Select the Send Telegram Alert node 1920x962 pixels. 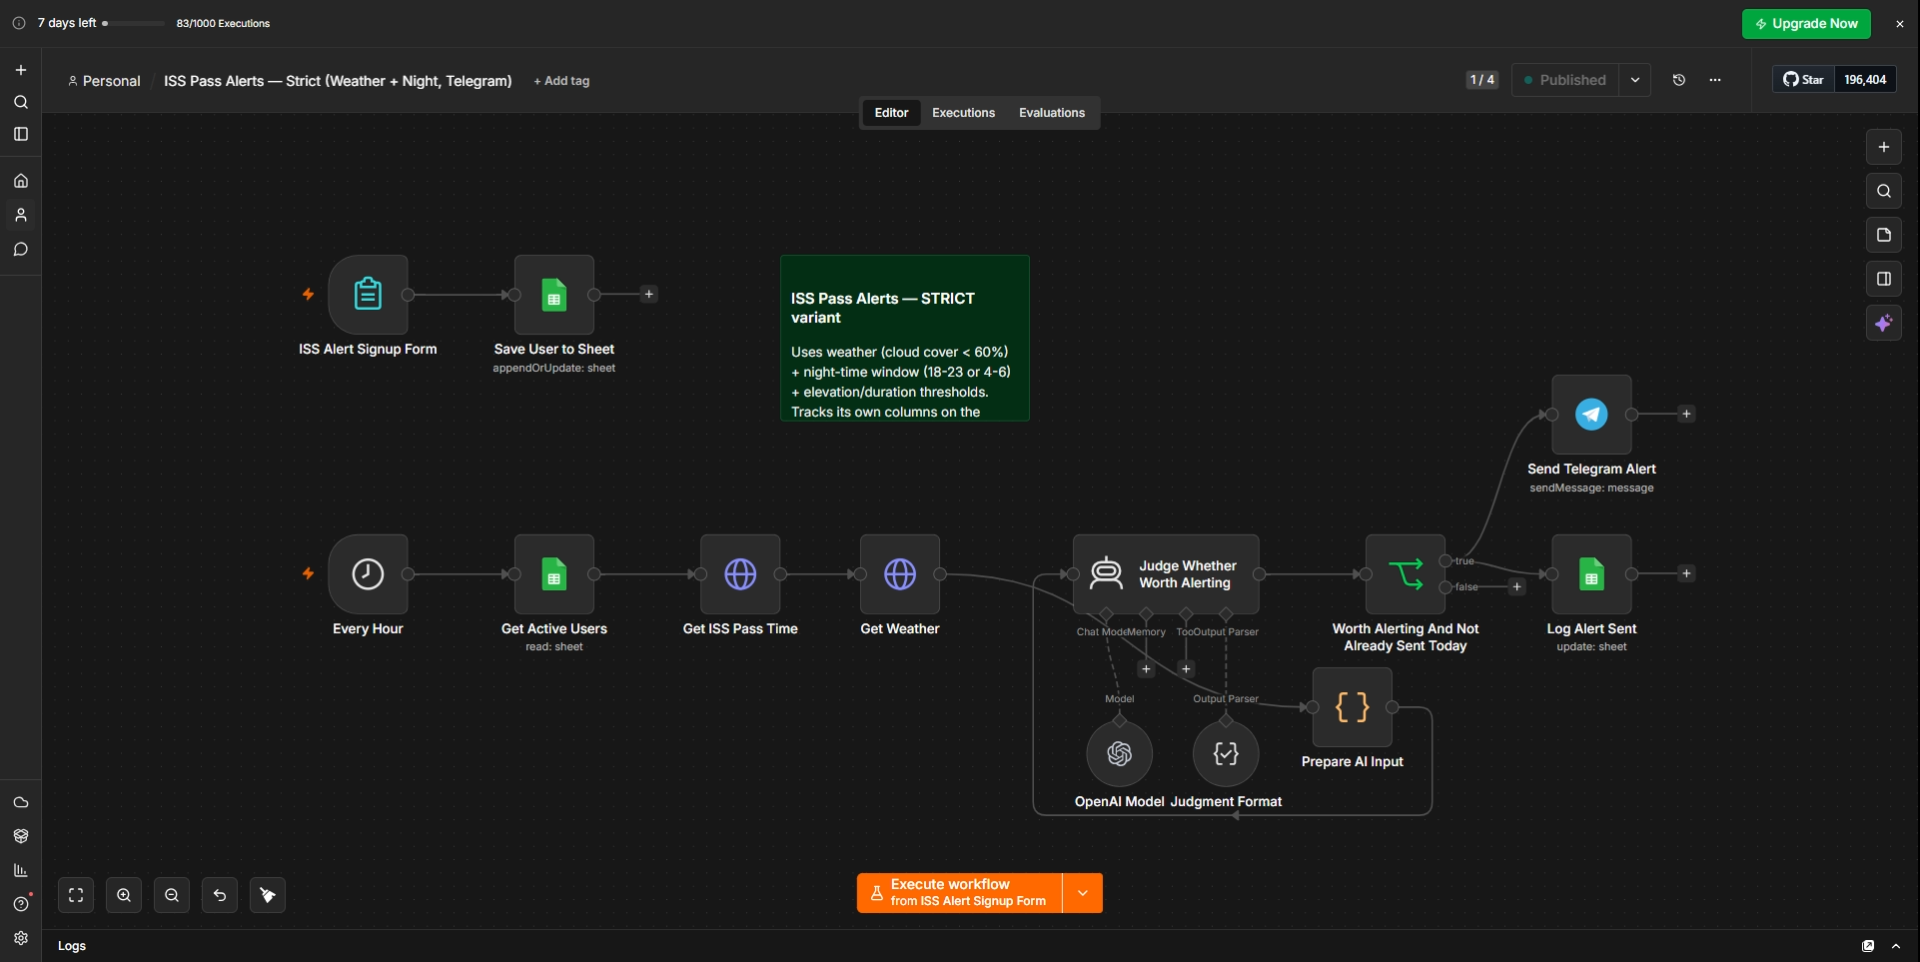point(1591,414)
